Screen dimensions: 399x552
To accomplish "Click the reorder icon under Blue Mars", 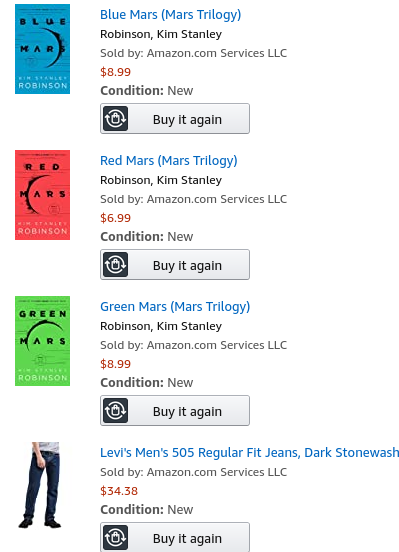I will [x=116, y=119].
